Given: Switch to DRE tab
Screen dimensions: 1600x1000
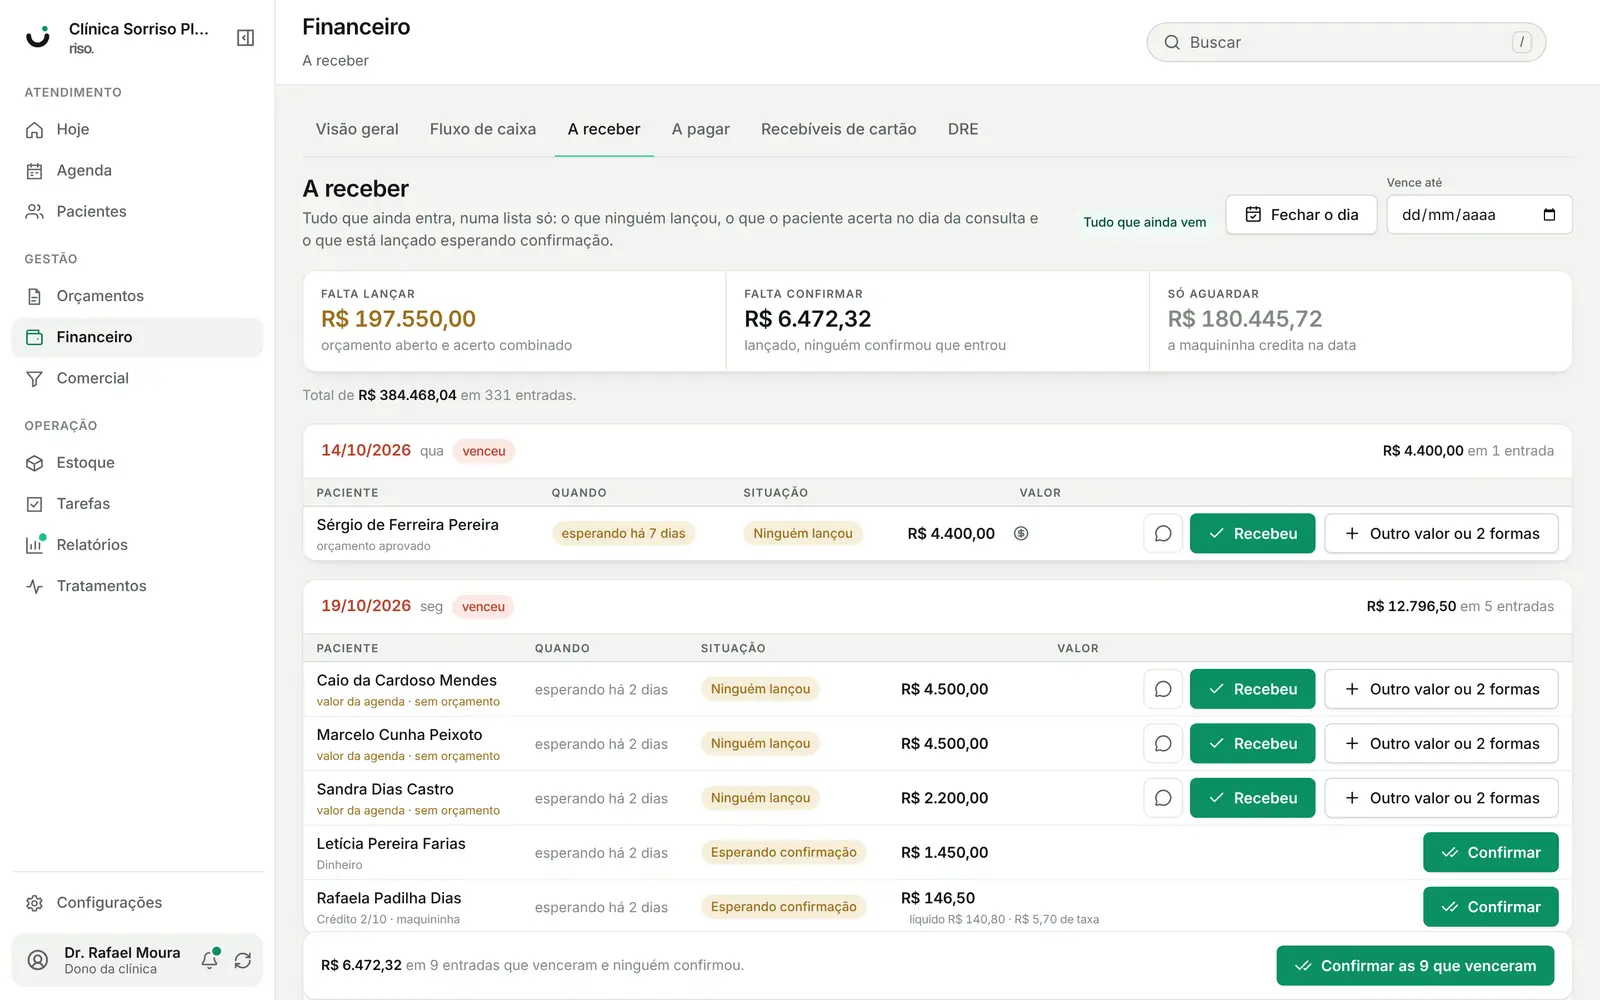Looking at the screenshot, I should (963, 129).
